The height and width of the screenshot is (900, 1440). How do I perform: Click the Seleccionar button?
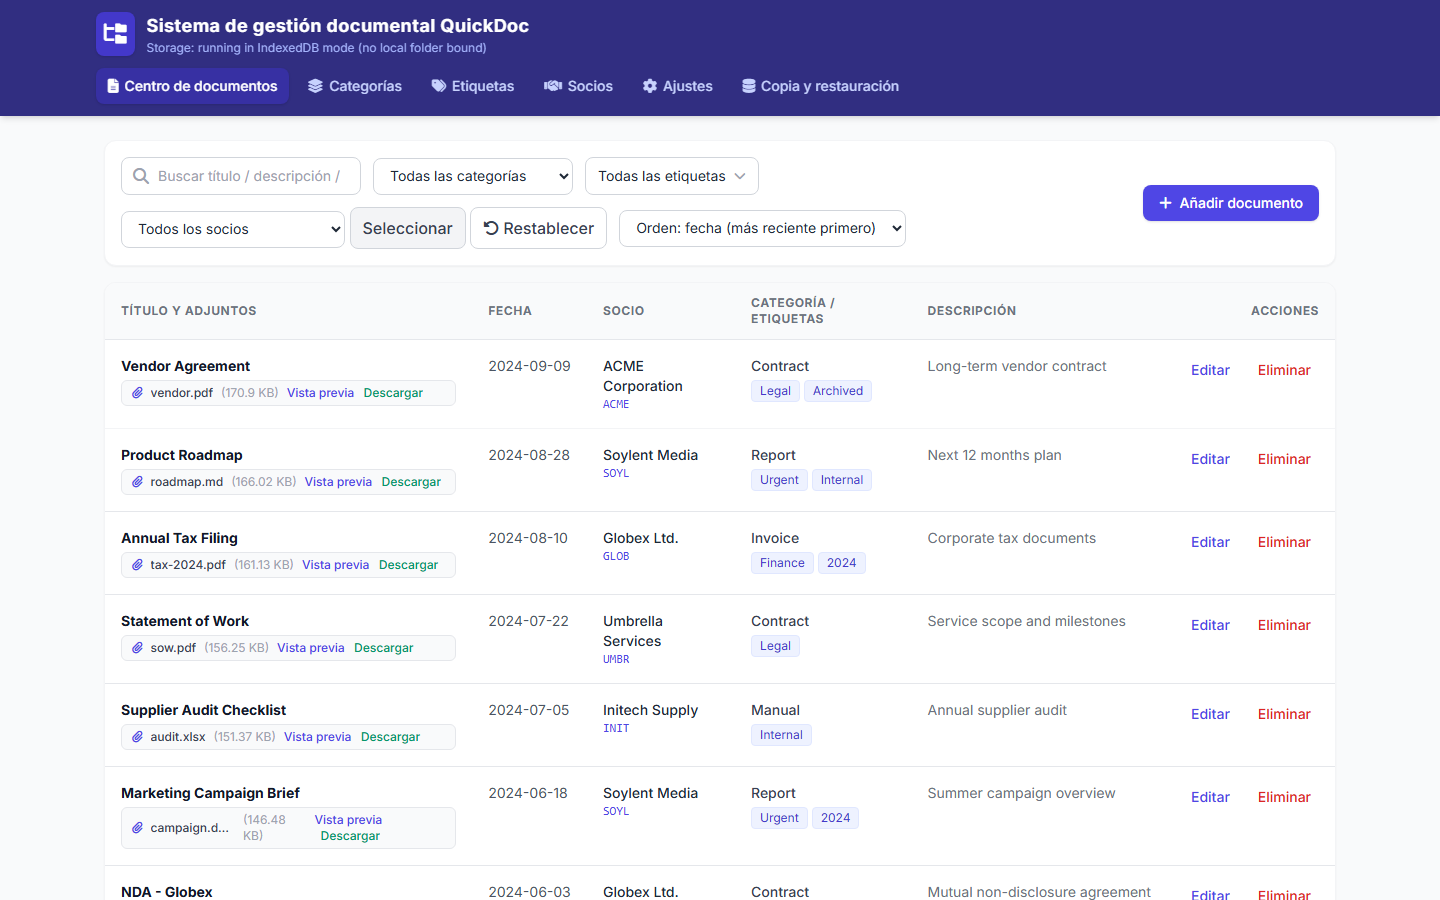pyautogui.click(x=408, y=228)
